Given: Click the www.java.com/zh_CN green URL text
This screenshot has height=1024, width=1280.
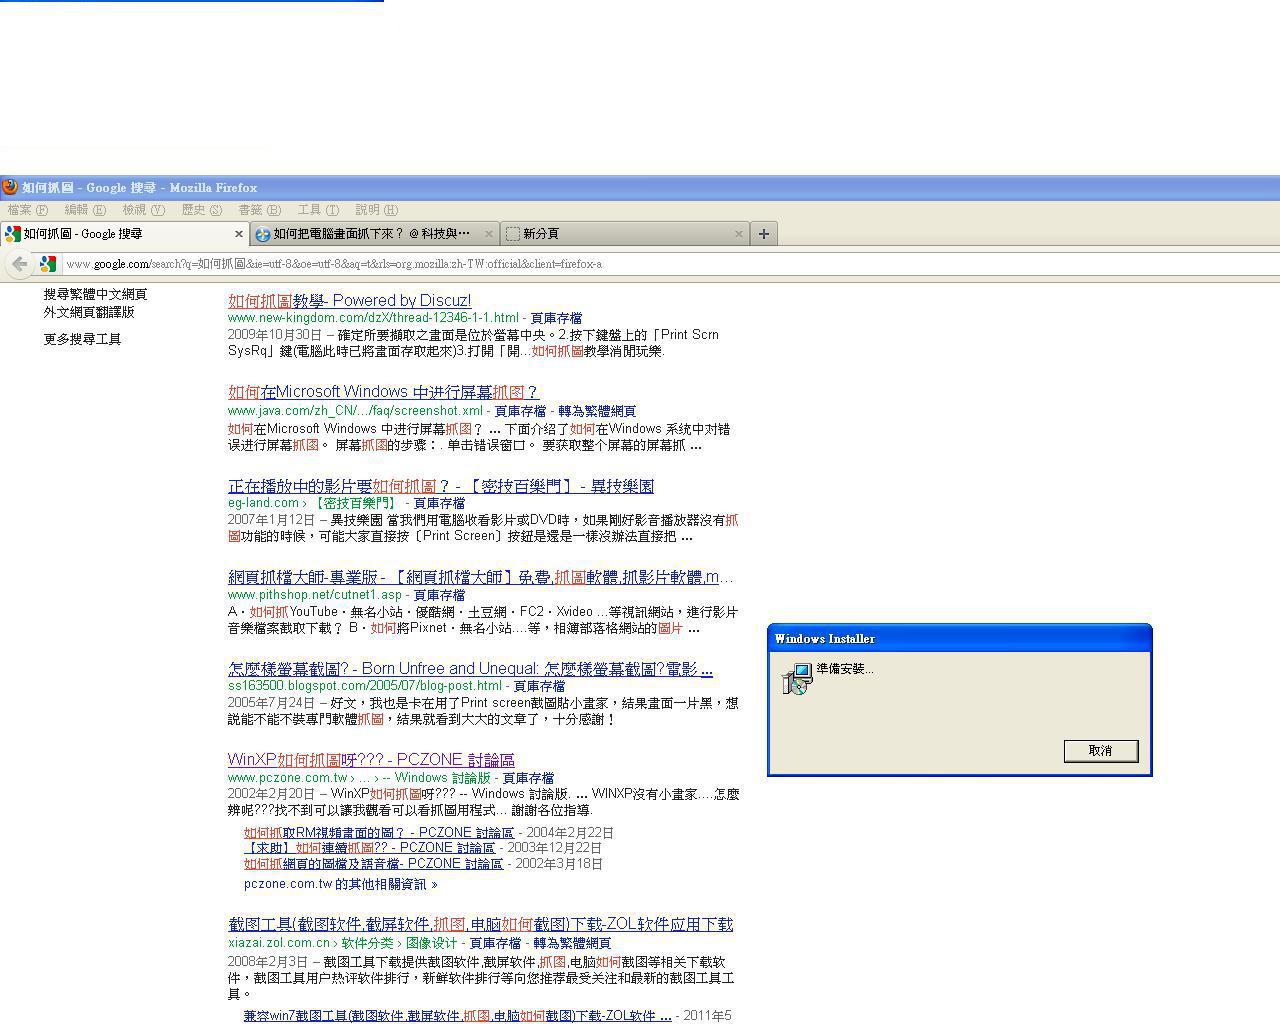Looking at the screenshot, I should point(355,411).
